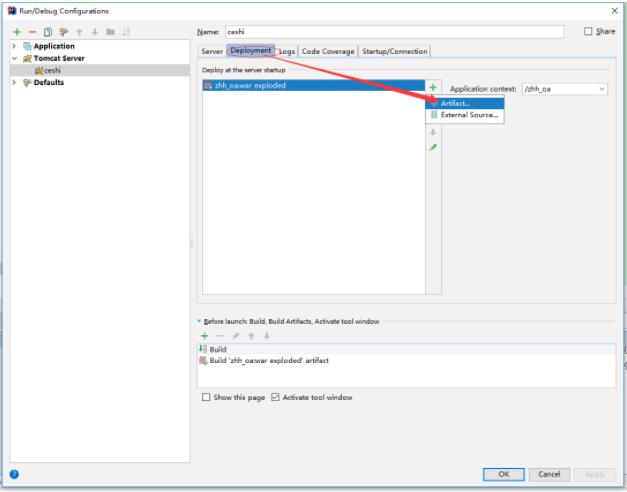Screen dimensions: 627x492
Task: Add before-launch task green plus
Action: [204, 336]
